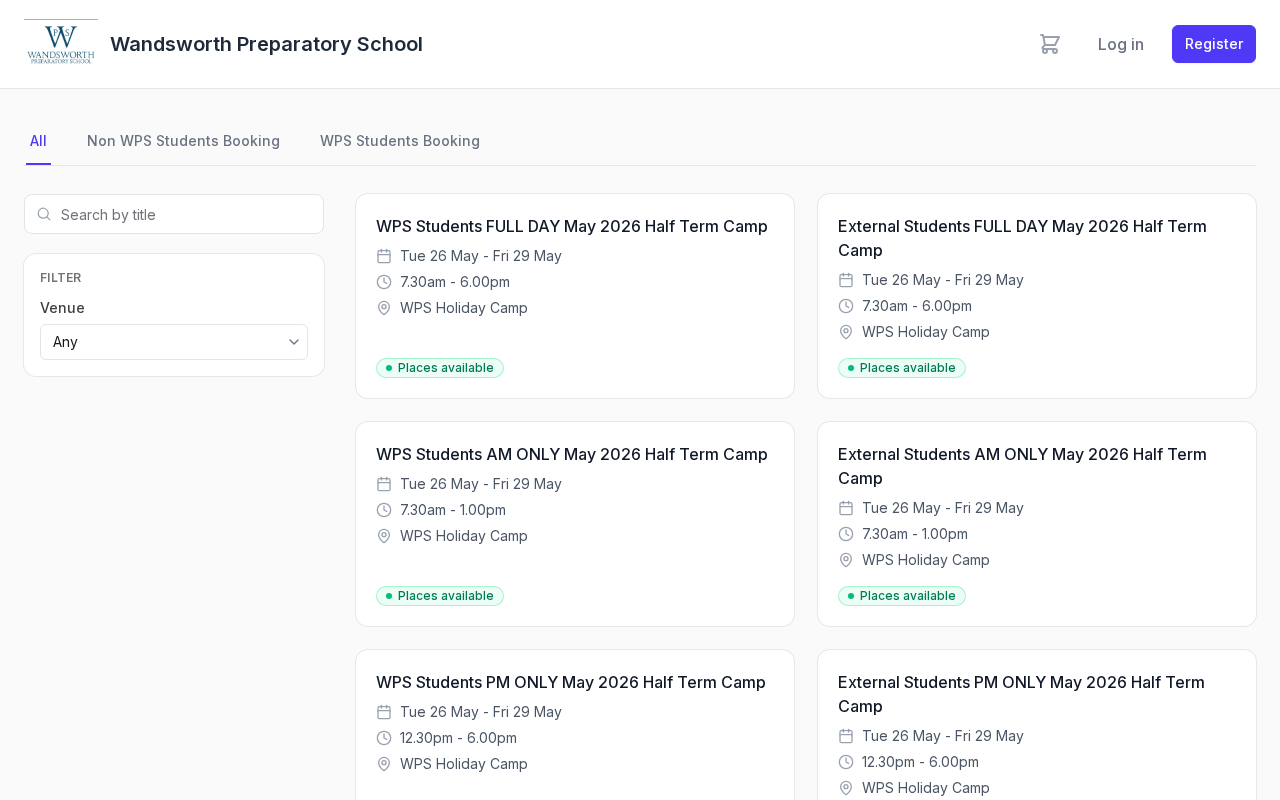The height and width of the screenshot is (800, 1280).
Task: Open the Venue dropdown set to Any
Action: (174, 342)
